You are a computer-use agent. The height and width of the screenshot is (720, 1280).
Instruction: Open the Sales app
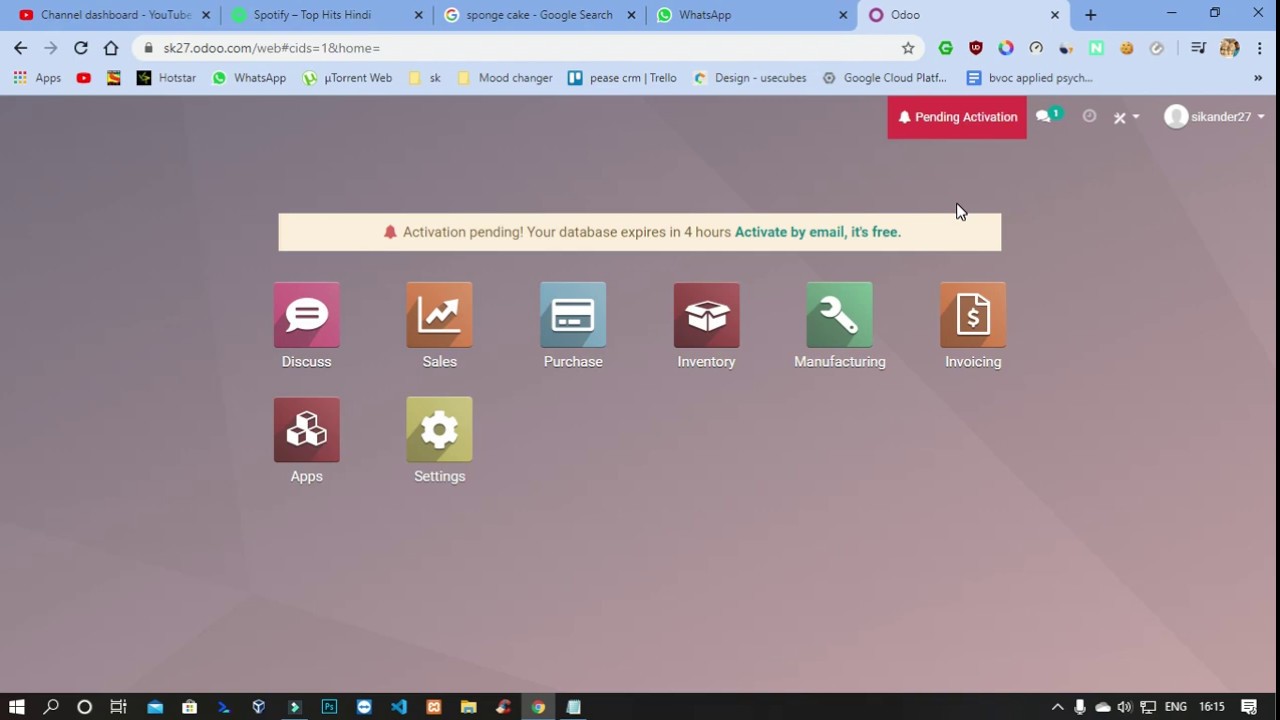[x=439, y=326]
